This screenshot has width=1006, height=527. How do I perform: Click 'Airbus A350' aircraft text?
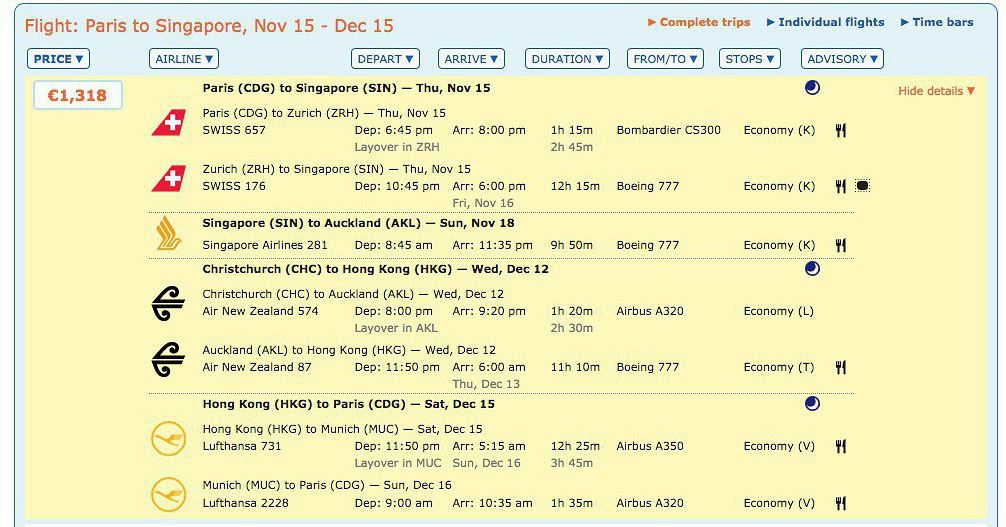point(650,446)
